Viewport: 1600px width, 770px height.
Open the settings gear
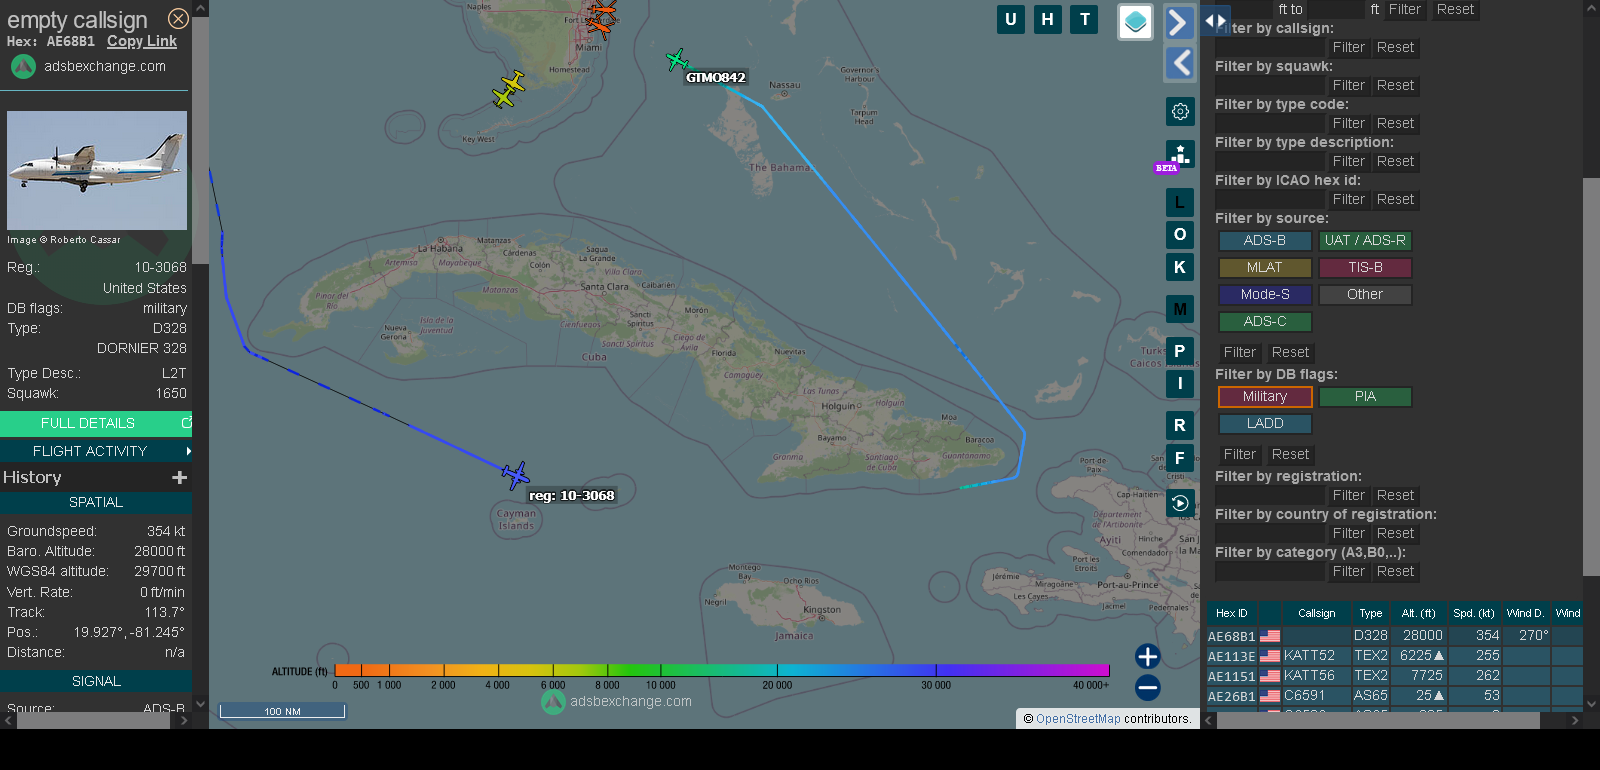(1180, 111)
